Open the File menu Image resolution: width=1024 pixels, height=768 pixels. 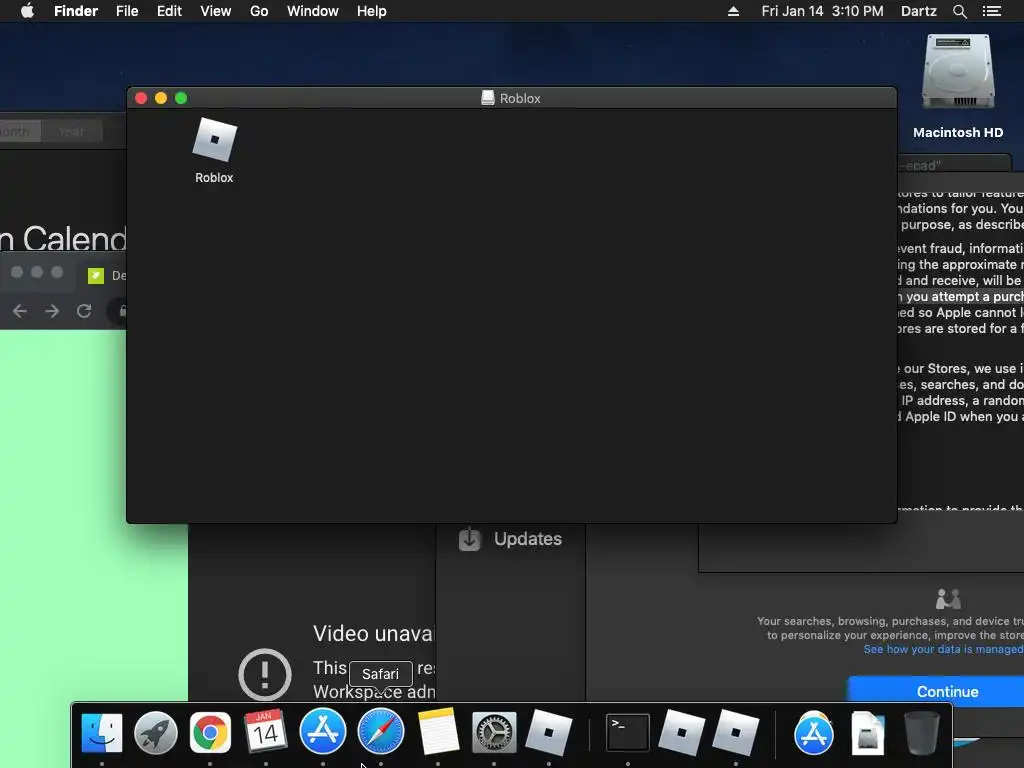click(x=127, y=11)
